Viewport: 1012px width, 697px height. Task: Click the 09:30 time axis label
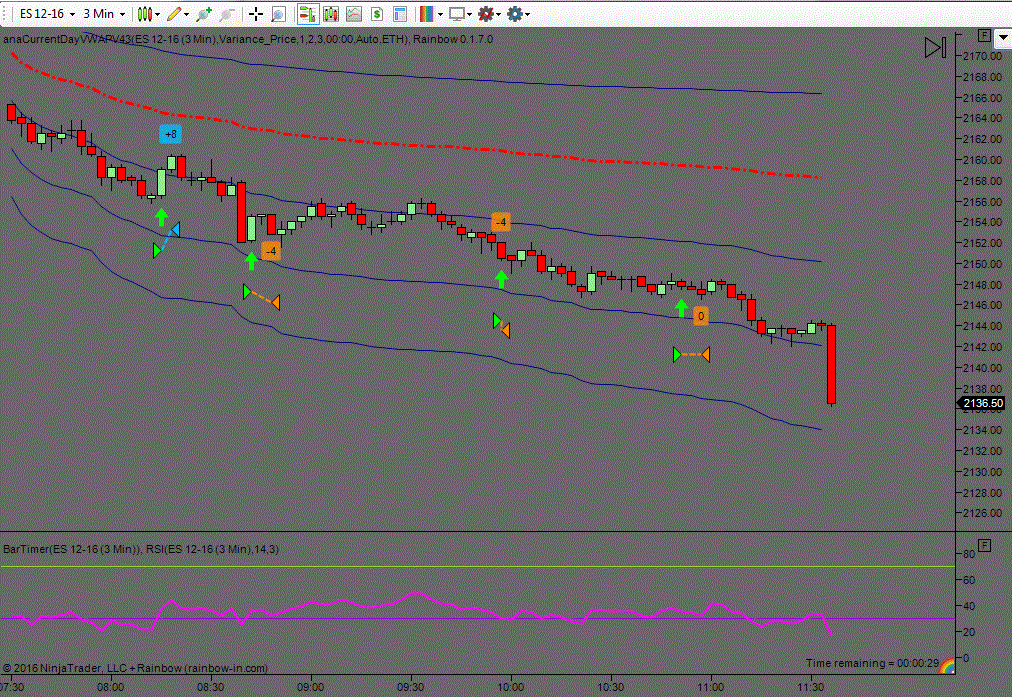[410, 687]
